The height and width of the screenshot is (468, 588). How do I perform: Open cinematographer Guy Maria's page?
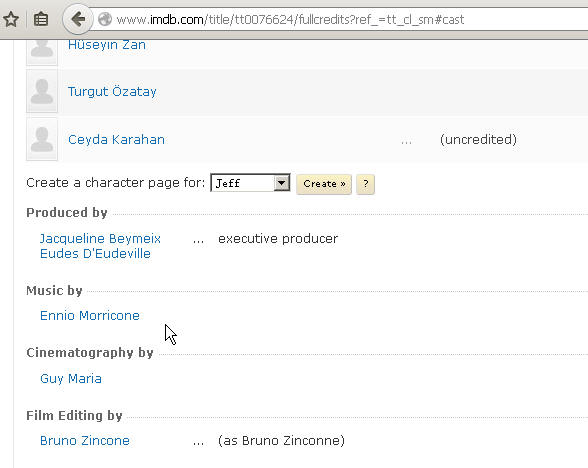click(71, 378)
